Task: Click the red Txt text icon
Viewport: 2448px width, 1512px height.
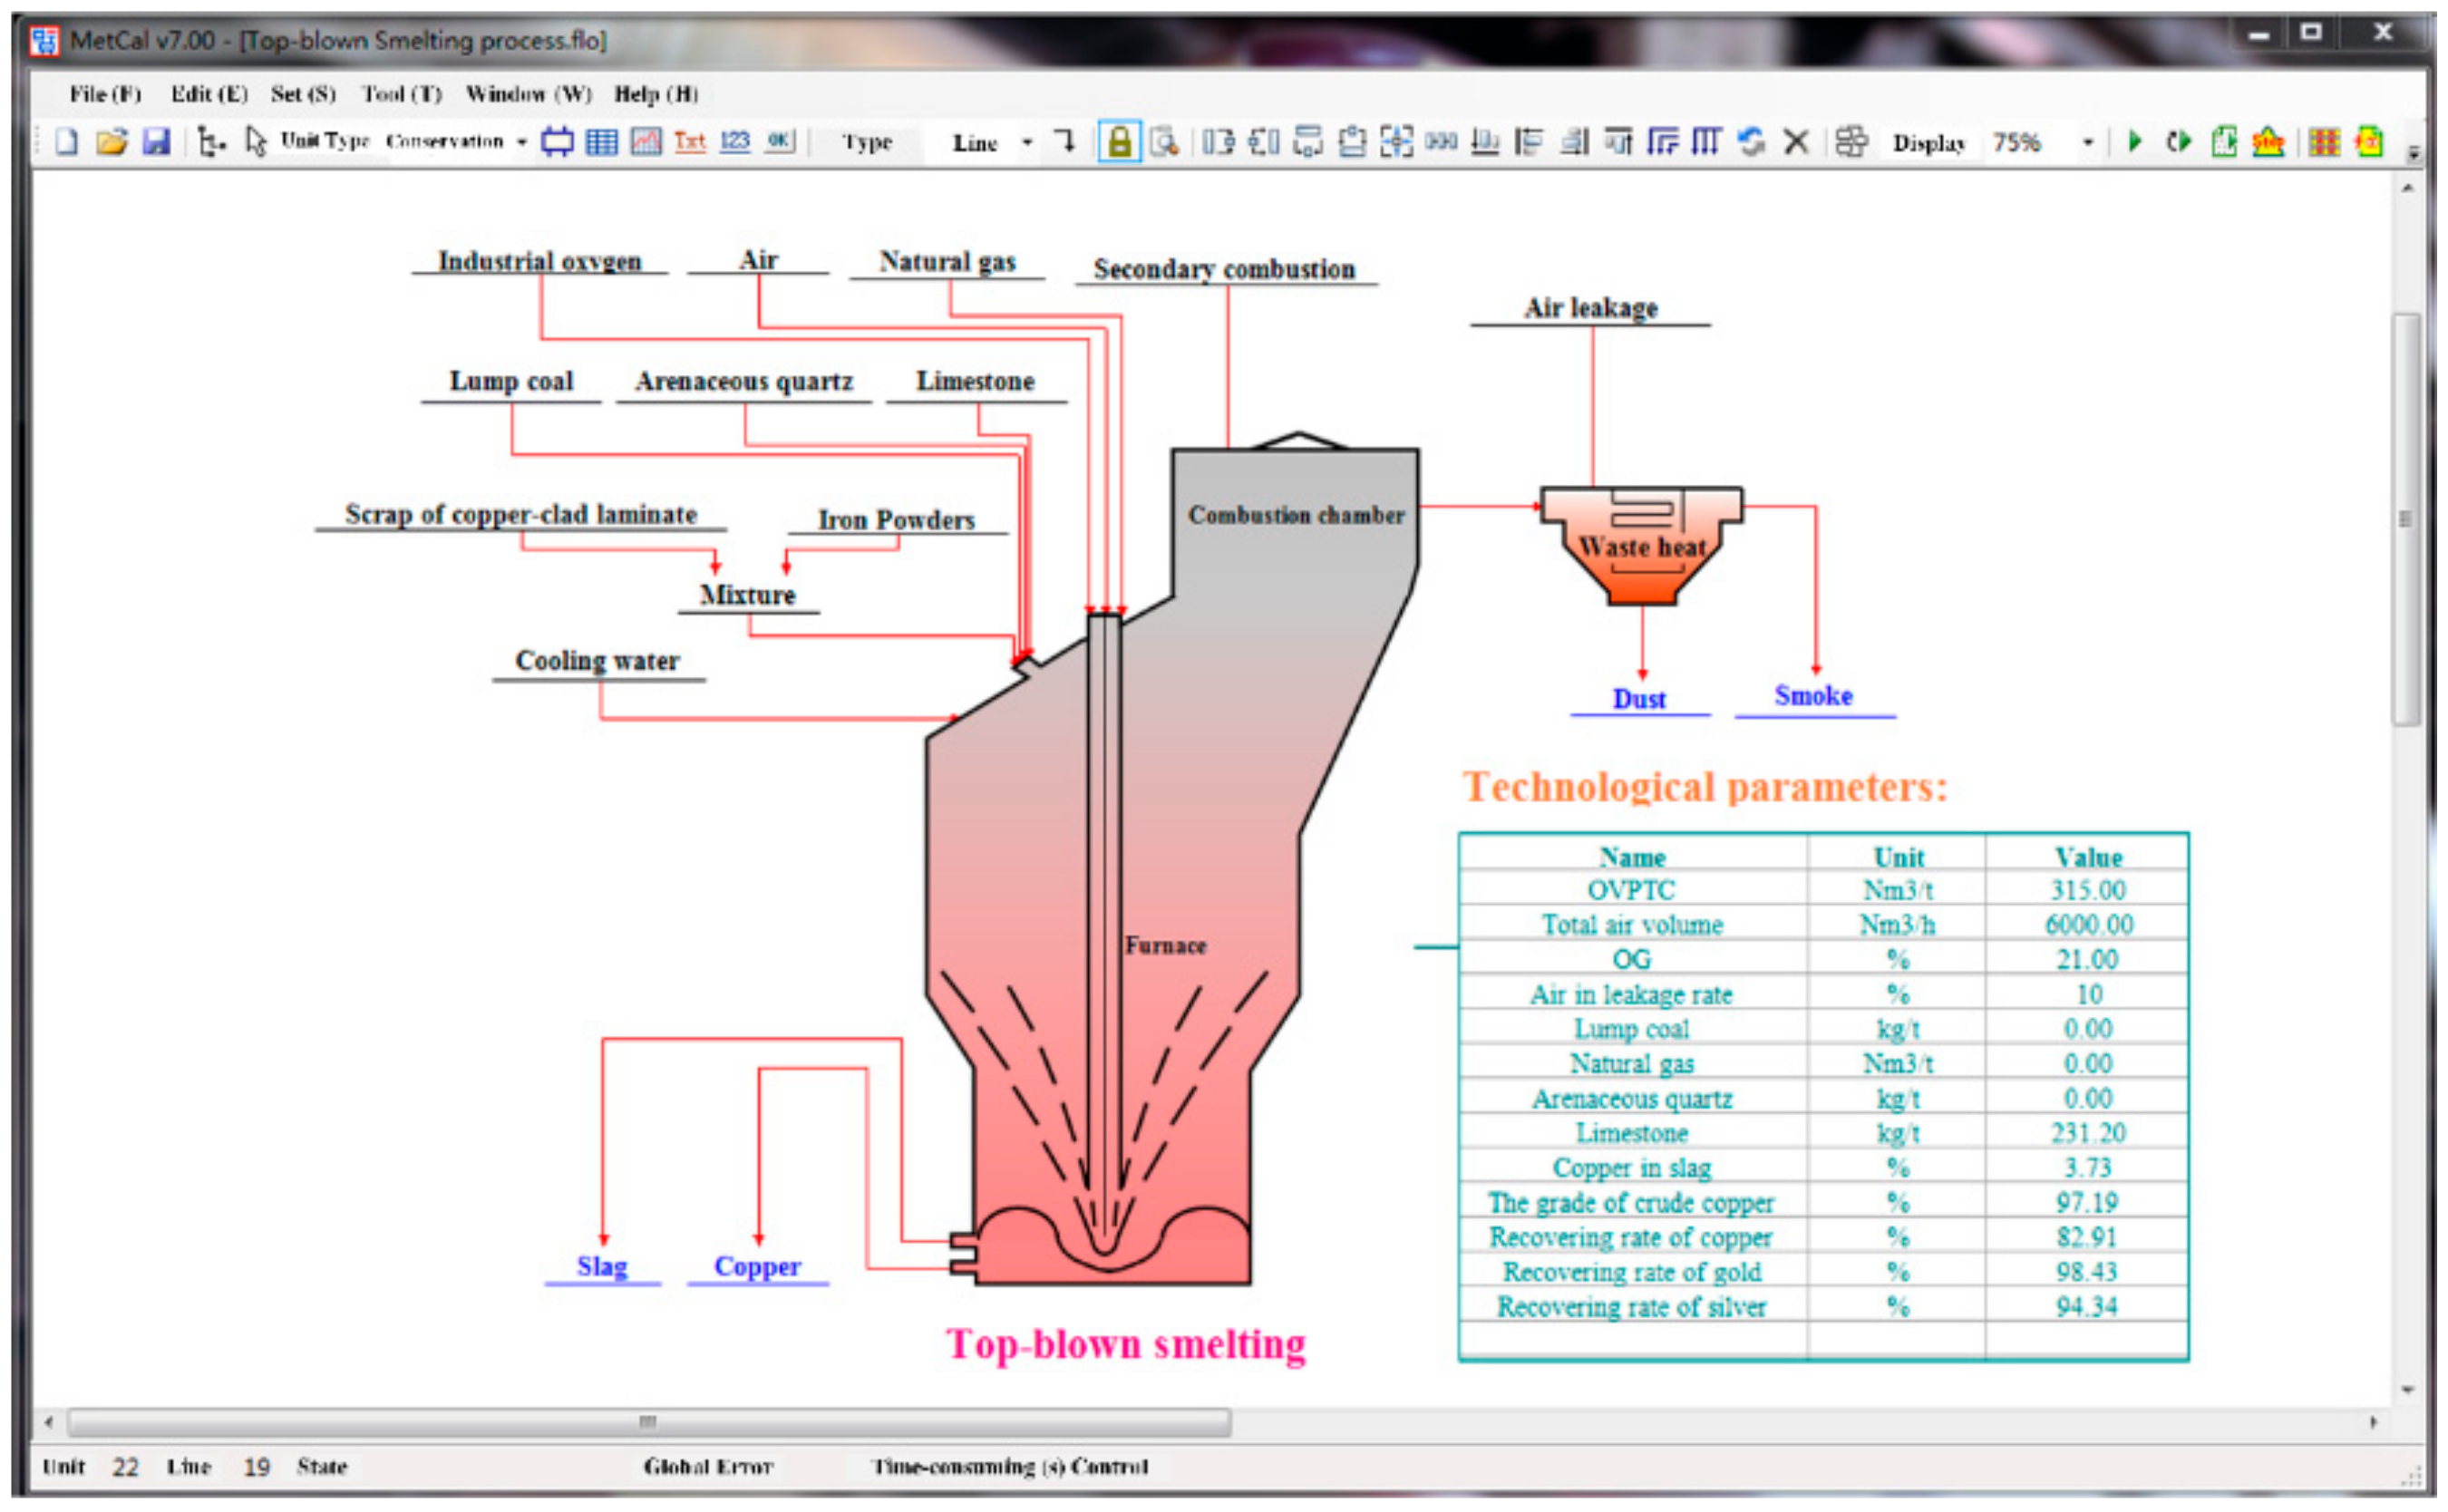Action: [689, 142]
